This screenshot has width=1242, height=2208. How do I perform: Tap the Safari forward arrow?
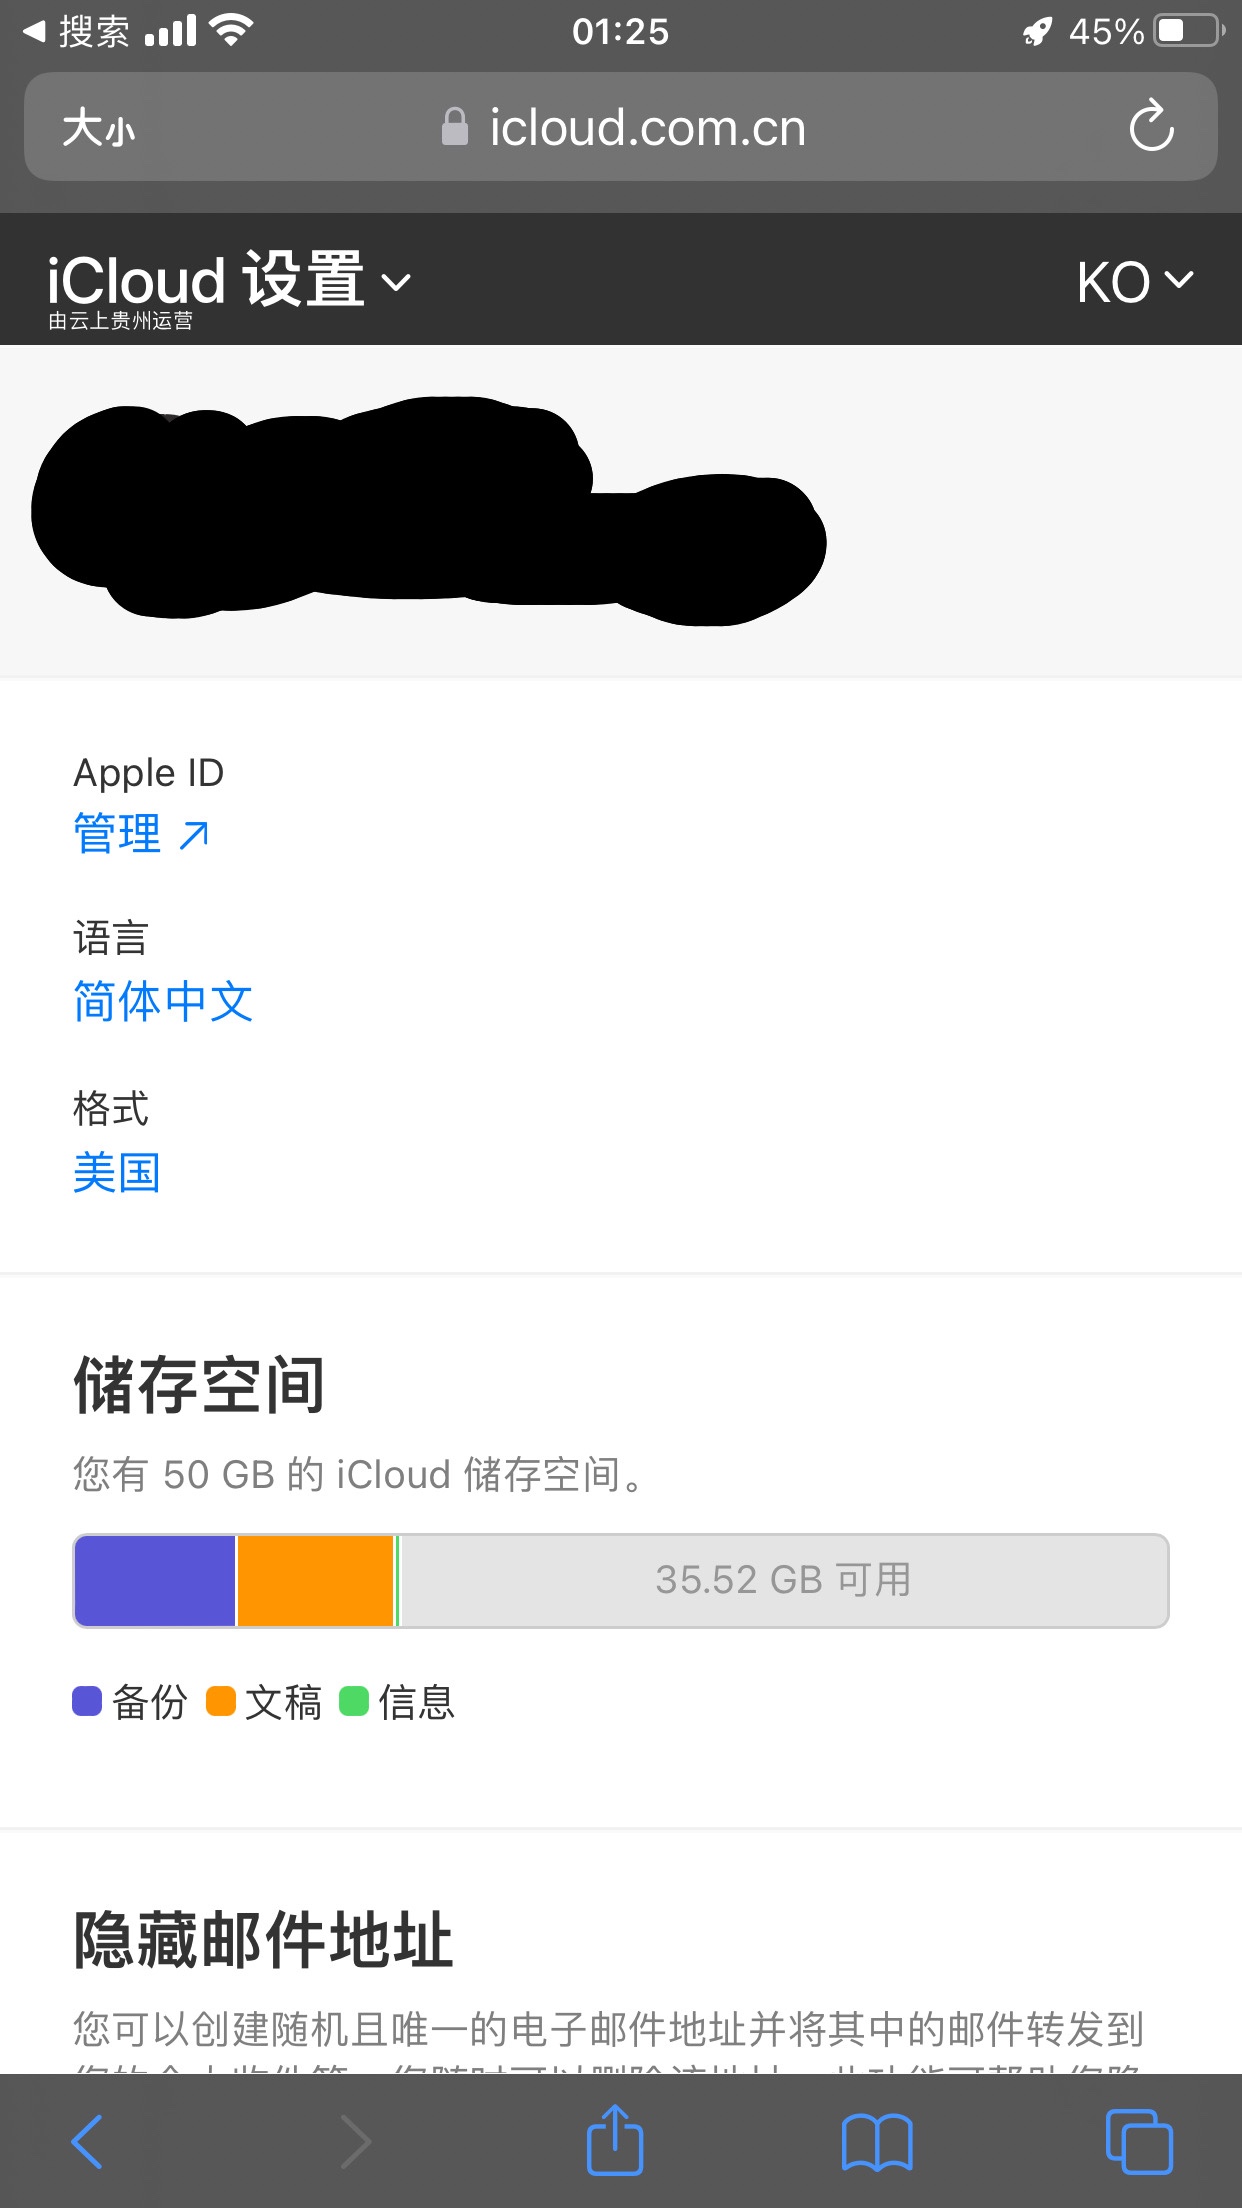point(355,2141)
